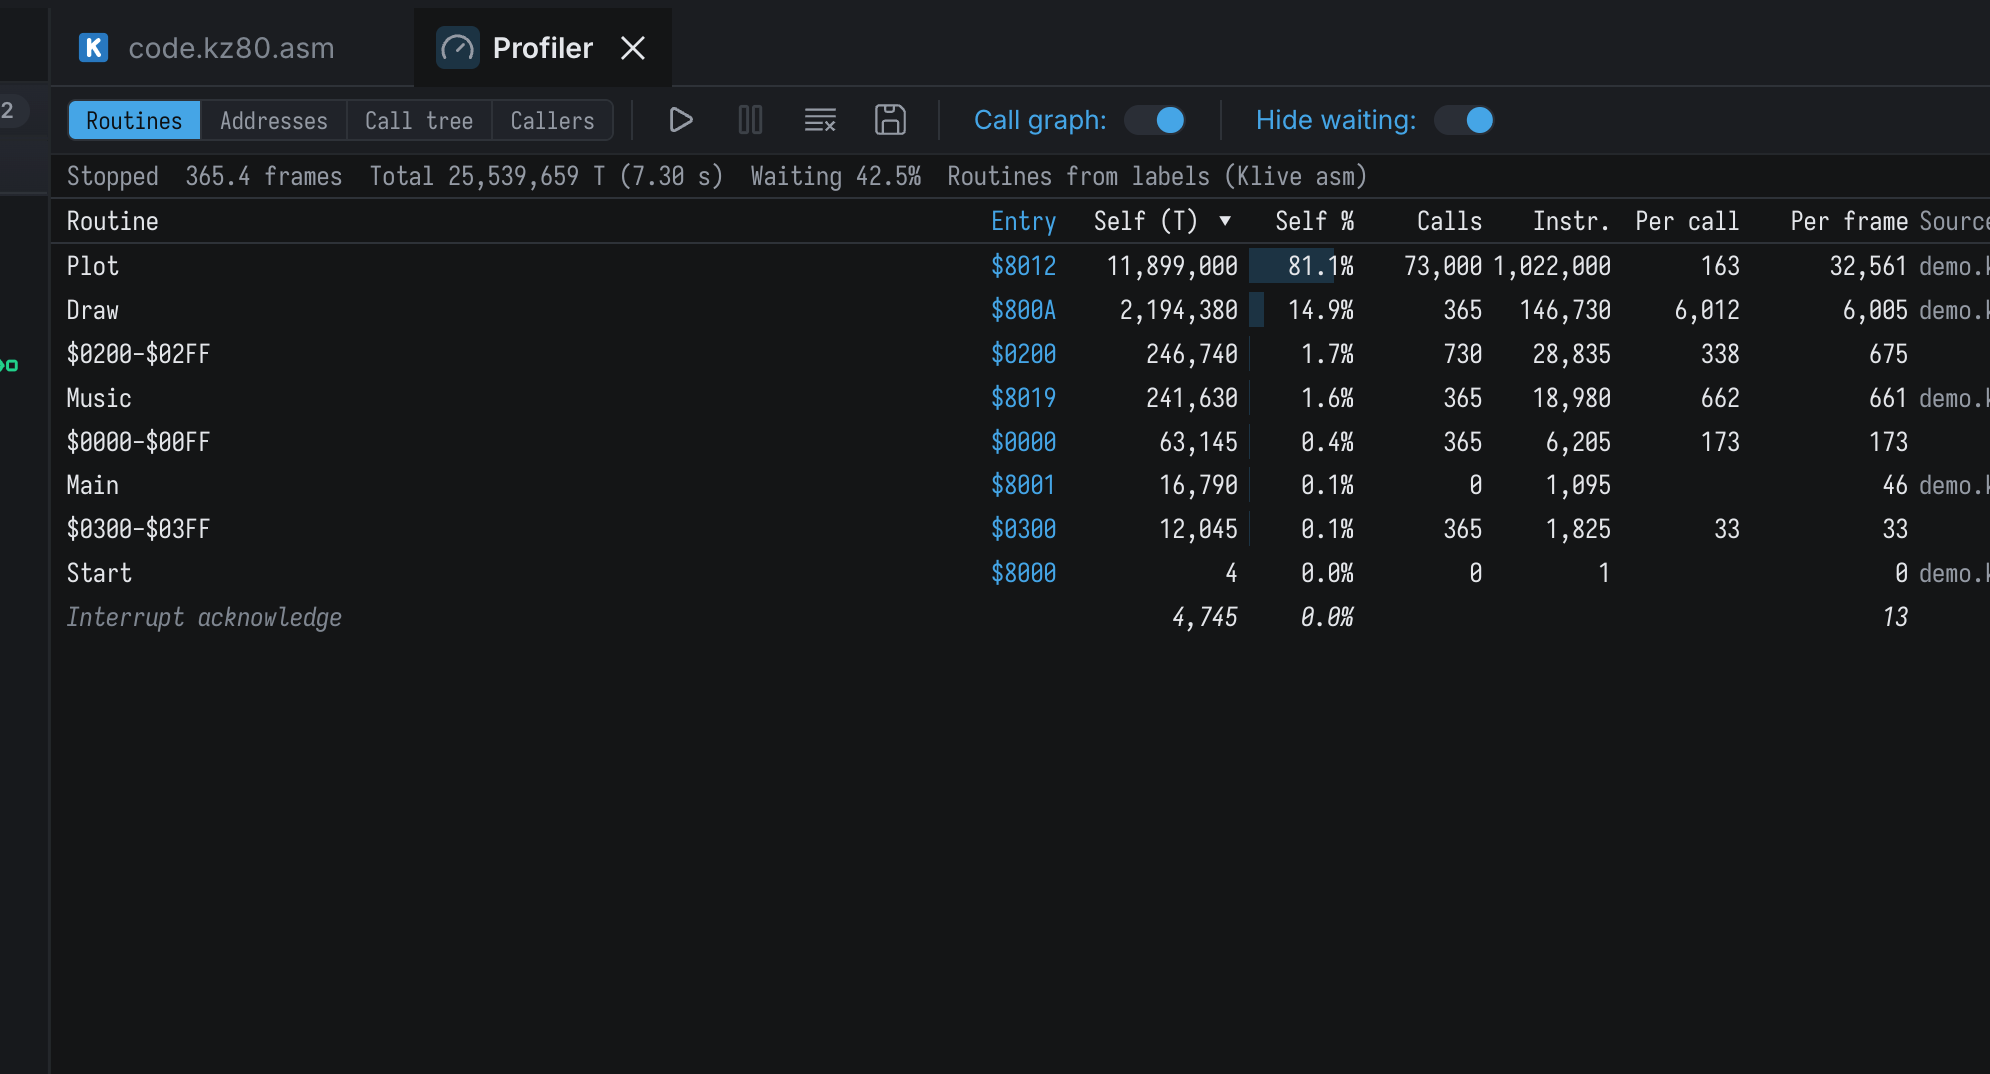The image size is (1990, 1074).
Task: Select the Music routine row
Action: point(1020,398)
